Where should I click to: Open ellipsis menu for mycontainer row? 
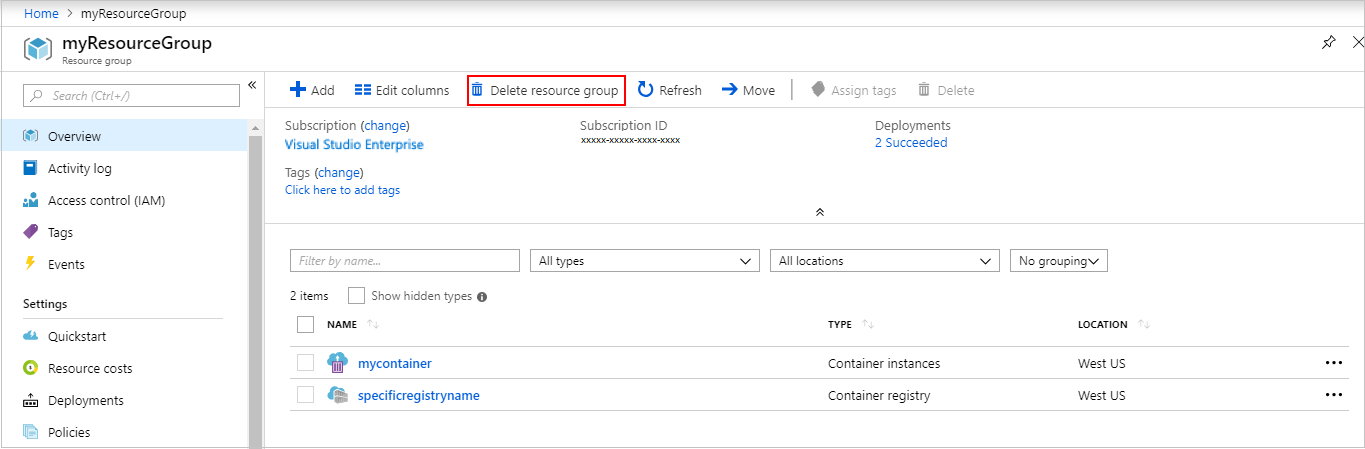(1333, 363)
